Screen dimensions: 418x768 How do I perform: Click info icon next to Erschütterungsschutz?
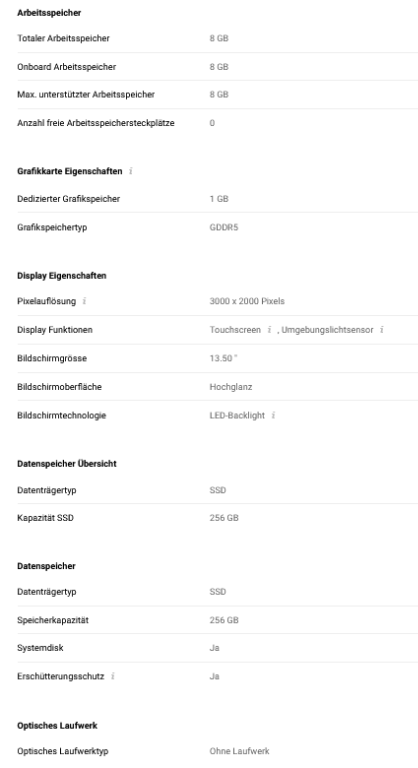point(113,676)
